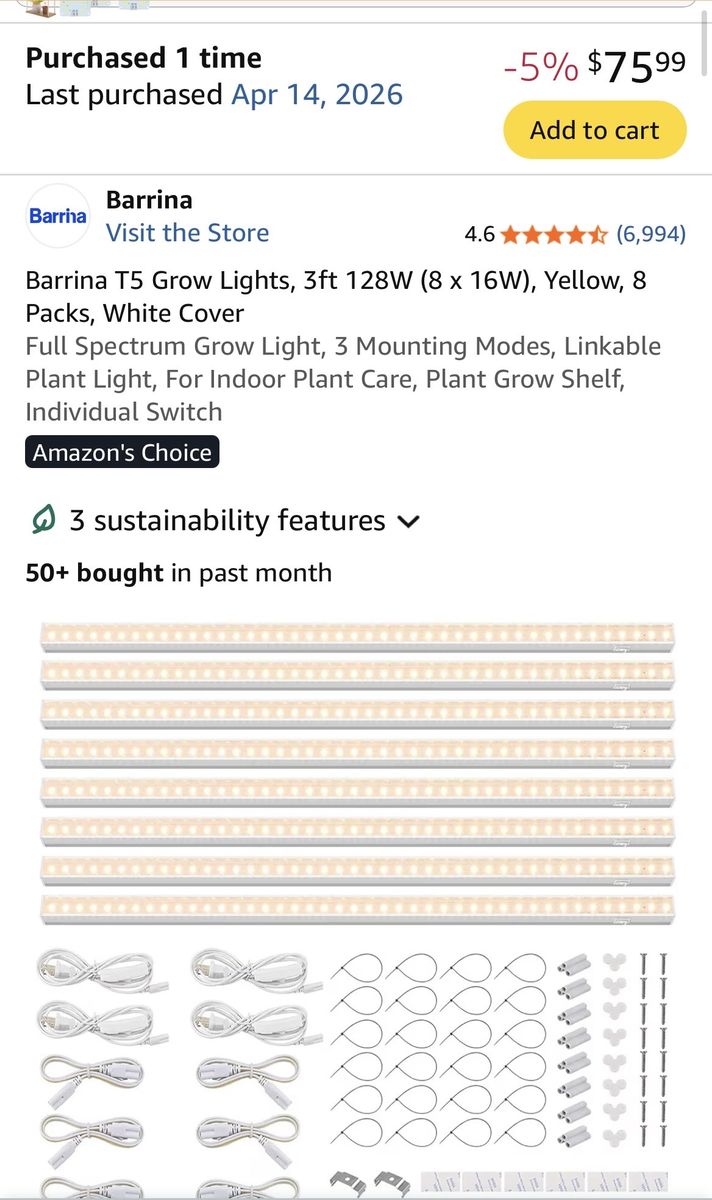Image resolution: width=712 pixels, height=1200 pixels.
Task: Click the green sustainability leaf icon
Action: (x=43, y=520)
